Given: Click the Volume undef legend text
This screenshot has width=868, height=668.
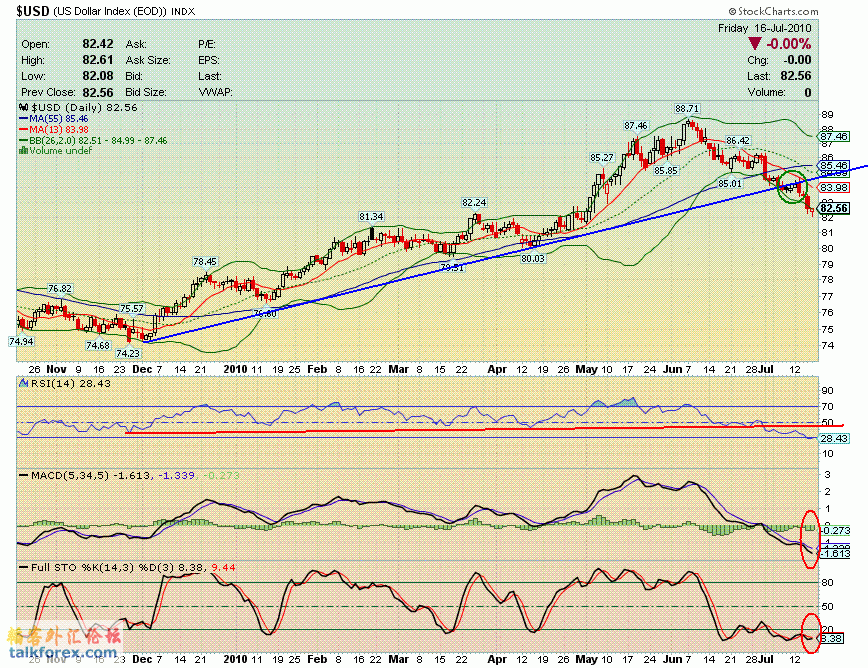Looking at the screenshot, I should pos(61,151).
